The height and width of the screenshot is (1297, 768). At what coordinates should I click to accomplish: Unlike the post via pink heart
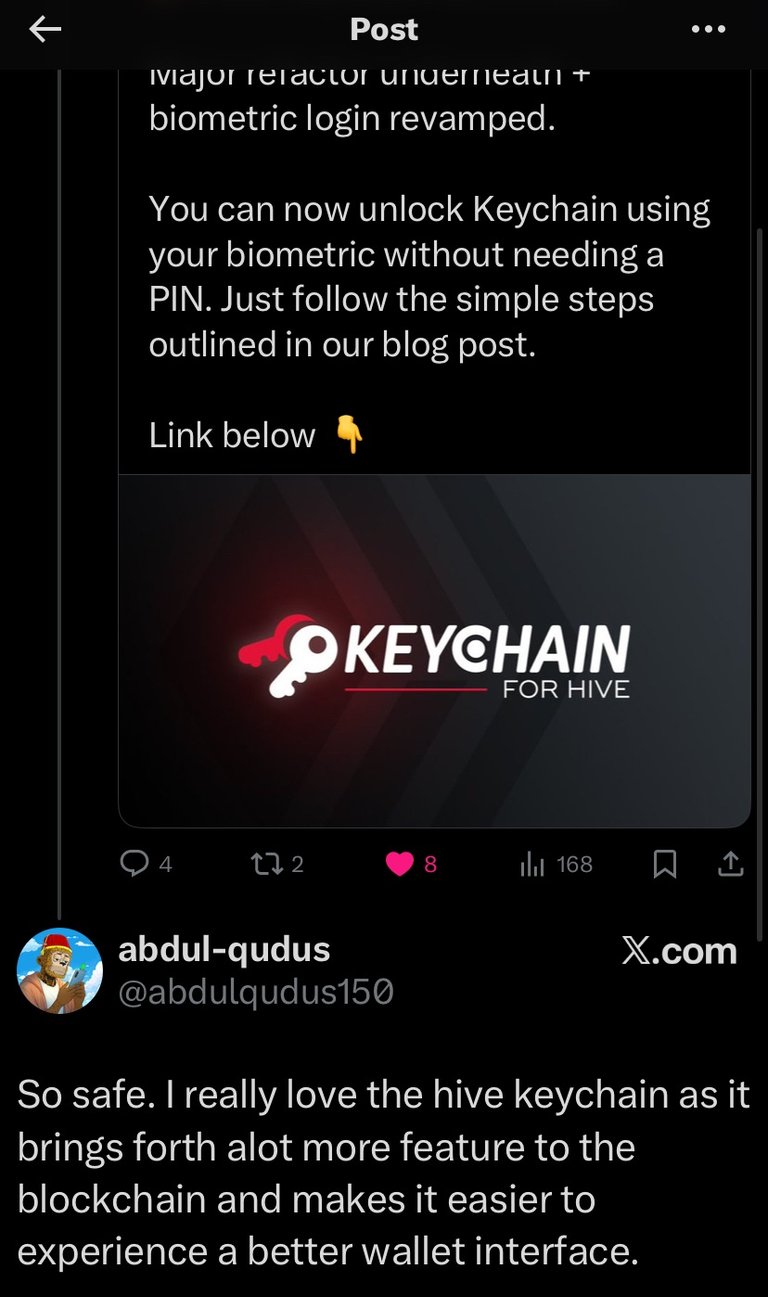pos(399,864)
